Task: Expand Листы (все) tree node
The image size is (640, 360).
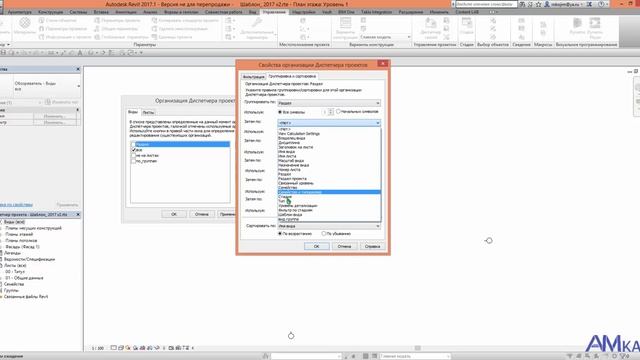Action: (x=1, y=265)
